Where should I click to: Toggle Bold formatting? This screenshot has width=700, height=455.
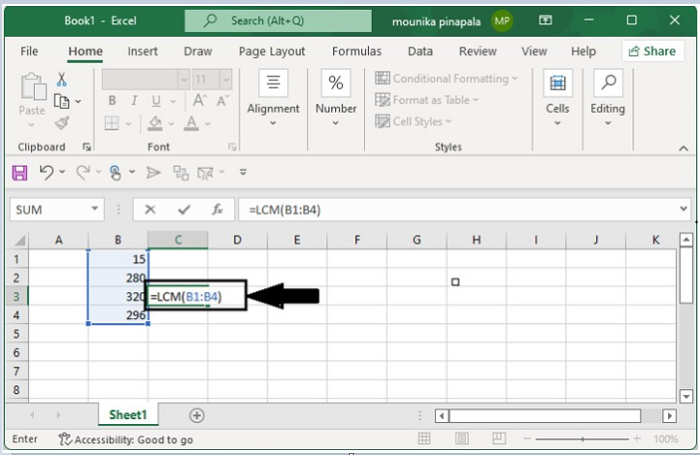click(112, 101)
